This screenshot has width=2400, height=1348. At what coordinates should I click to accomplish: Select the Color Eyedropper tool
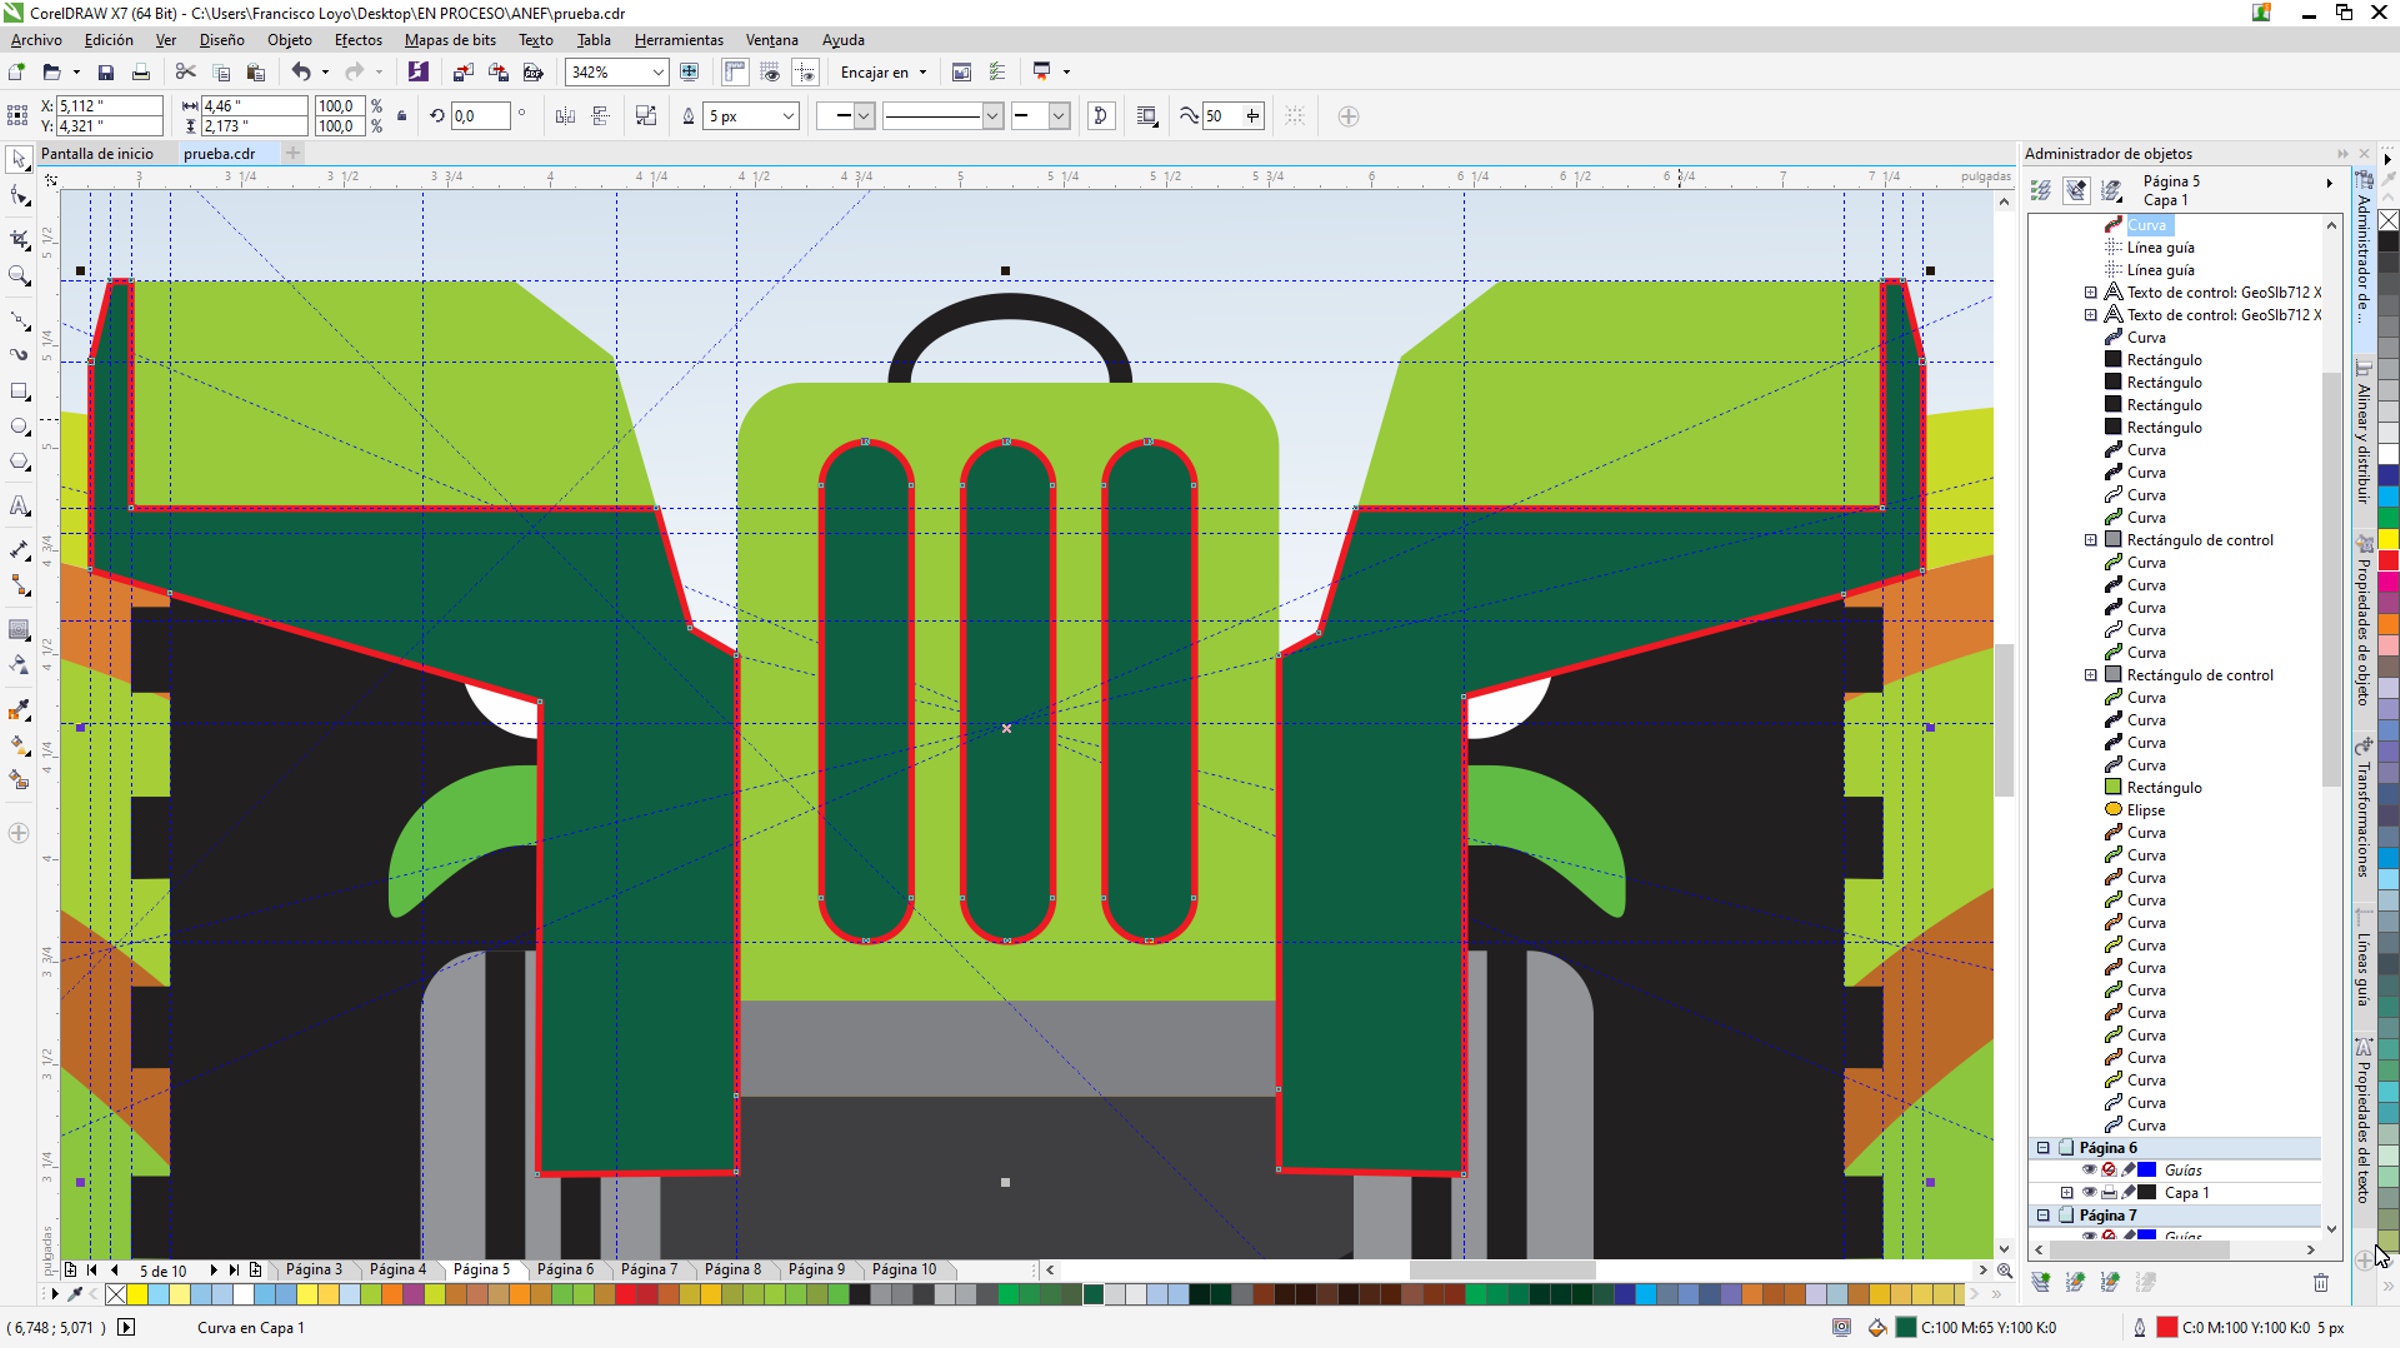pos(19,710)
